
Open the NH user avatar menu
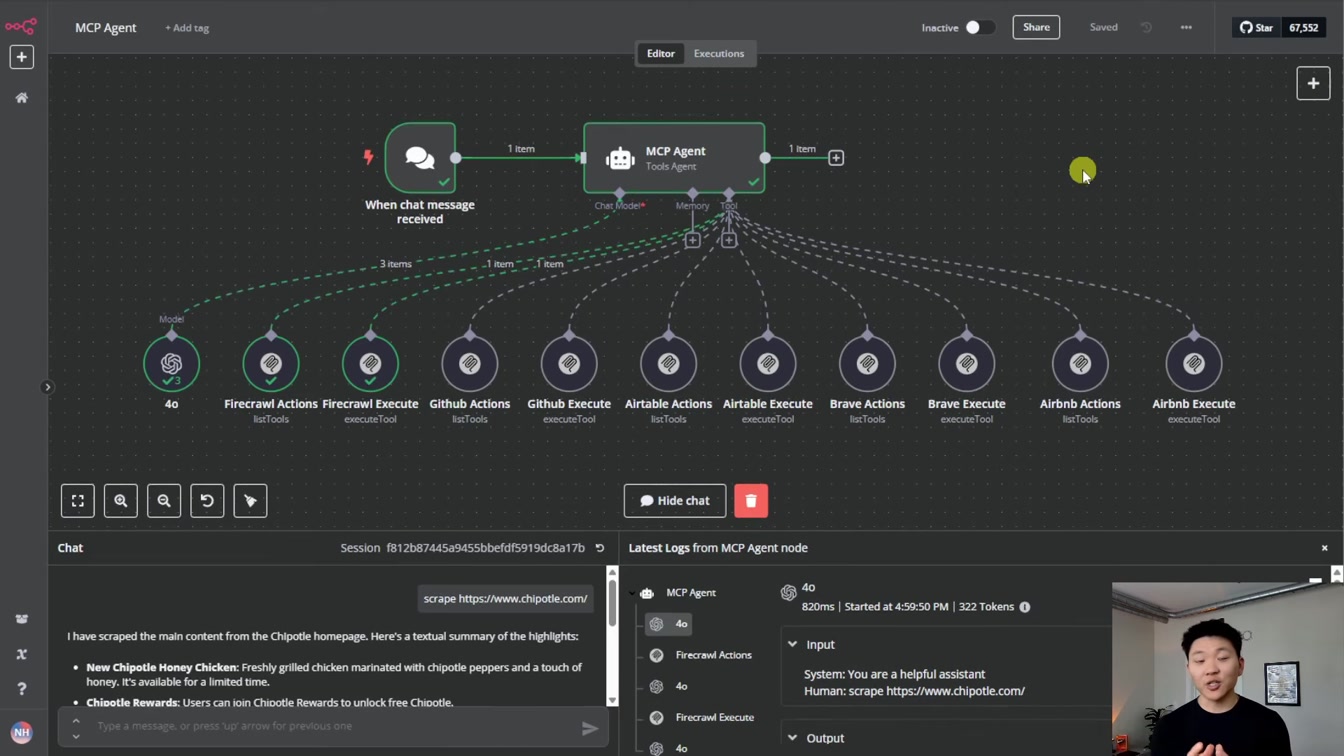[x=21, y=732]
